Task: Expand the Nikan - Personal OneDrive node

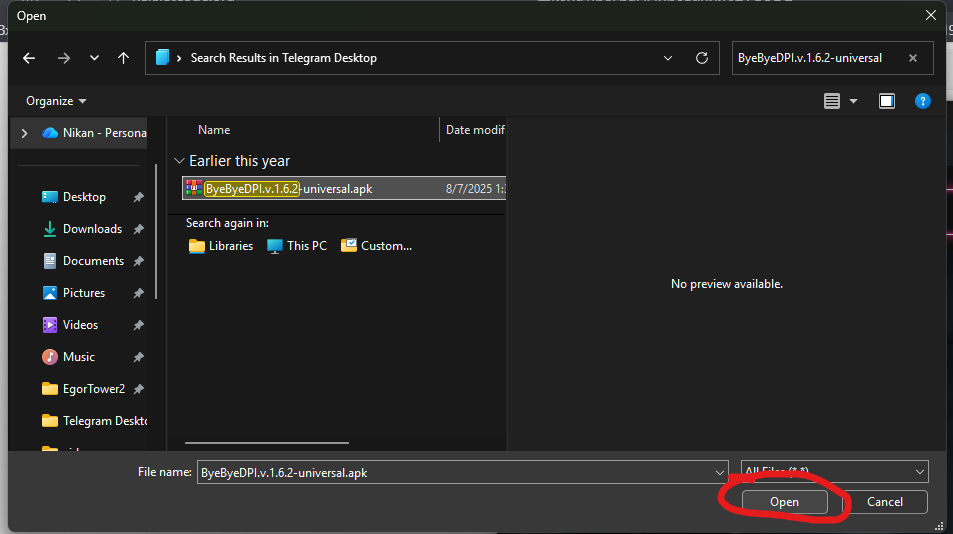Action: [x=24, y=133]
